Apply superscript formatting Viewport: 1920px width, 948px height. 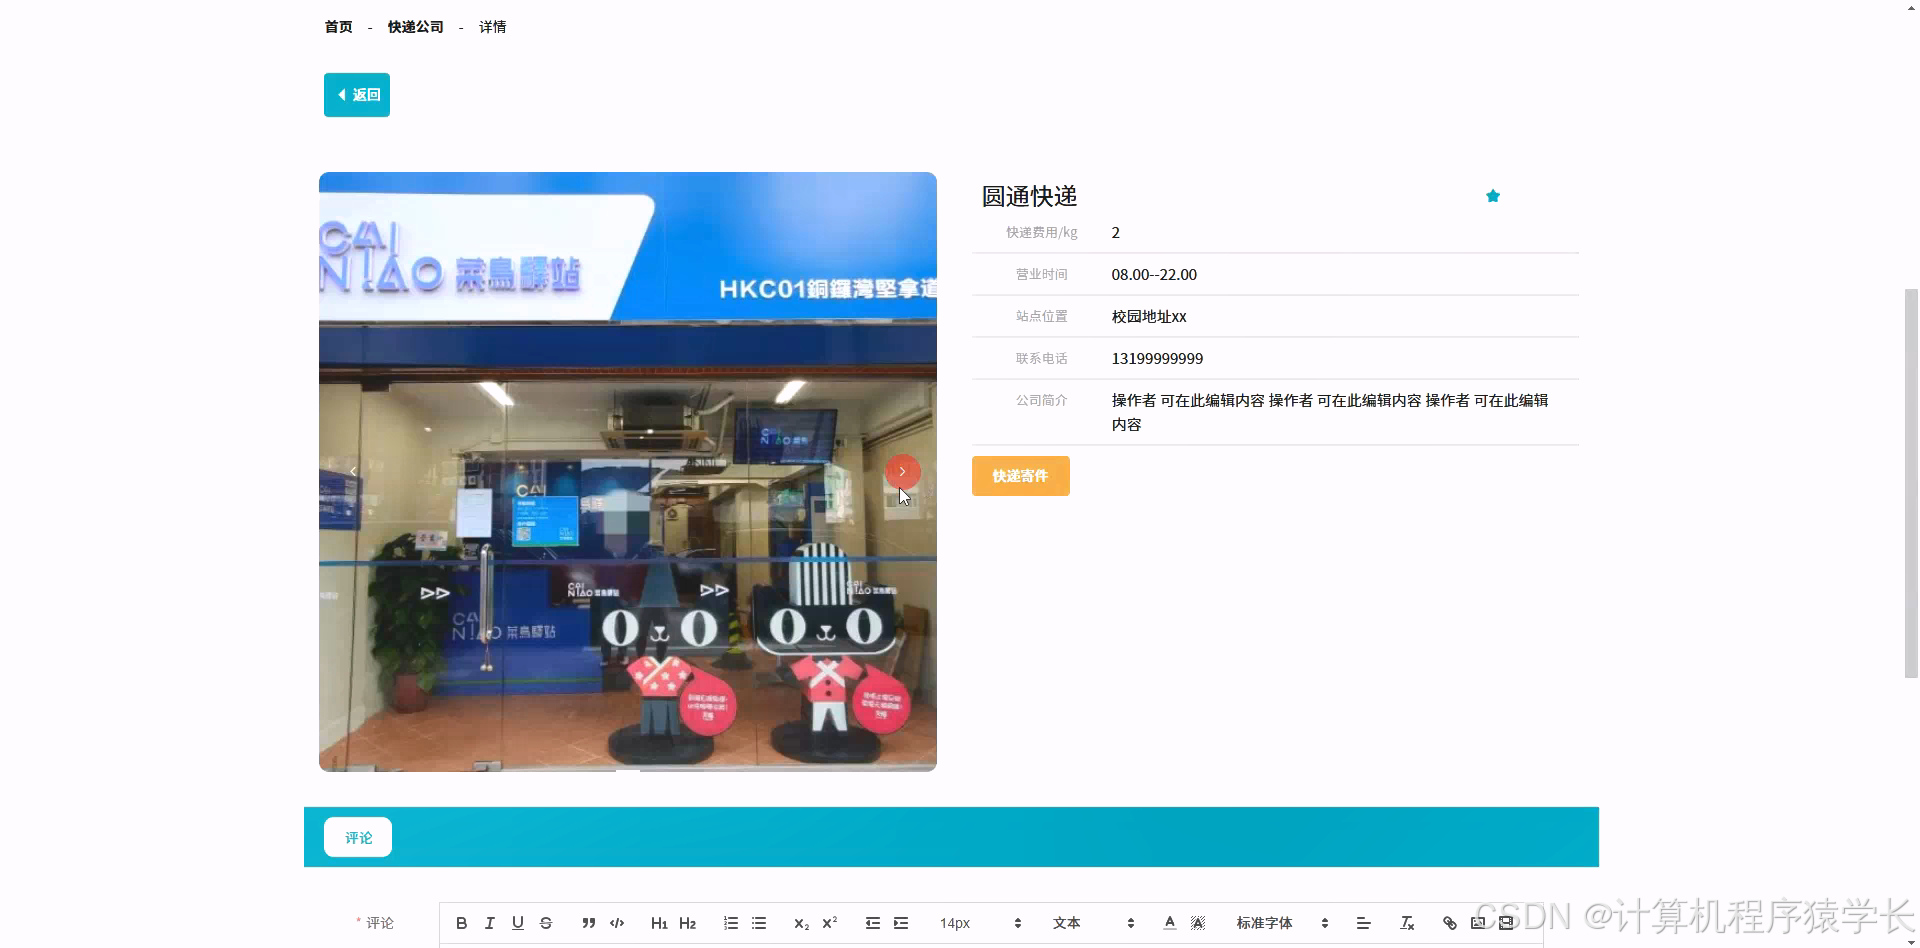pyautogui.click(x=829, y=922)
